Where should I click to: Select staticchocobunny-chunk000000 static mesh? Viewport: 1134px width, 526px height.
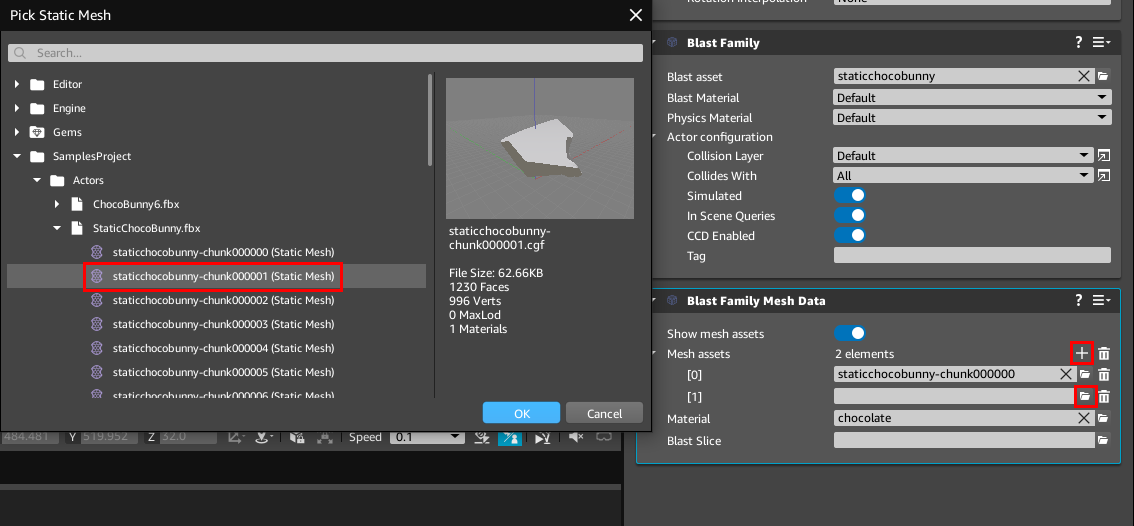point(223,252)
